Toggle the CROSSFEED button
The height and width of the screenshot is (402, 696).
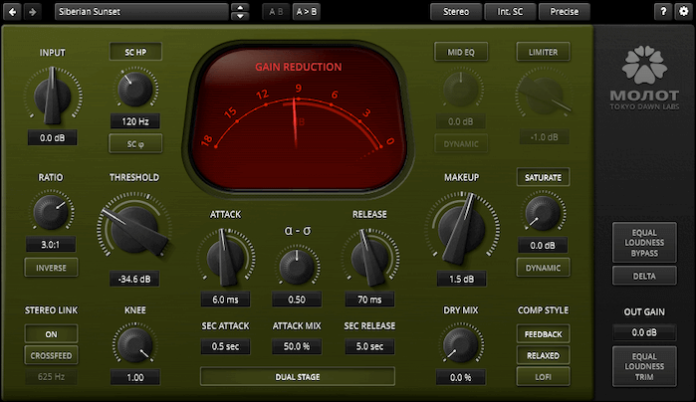coord(51,355)
